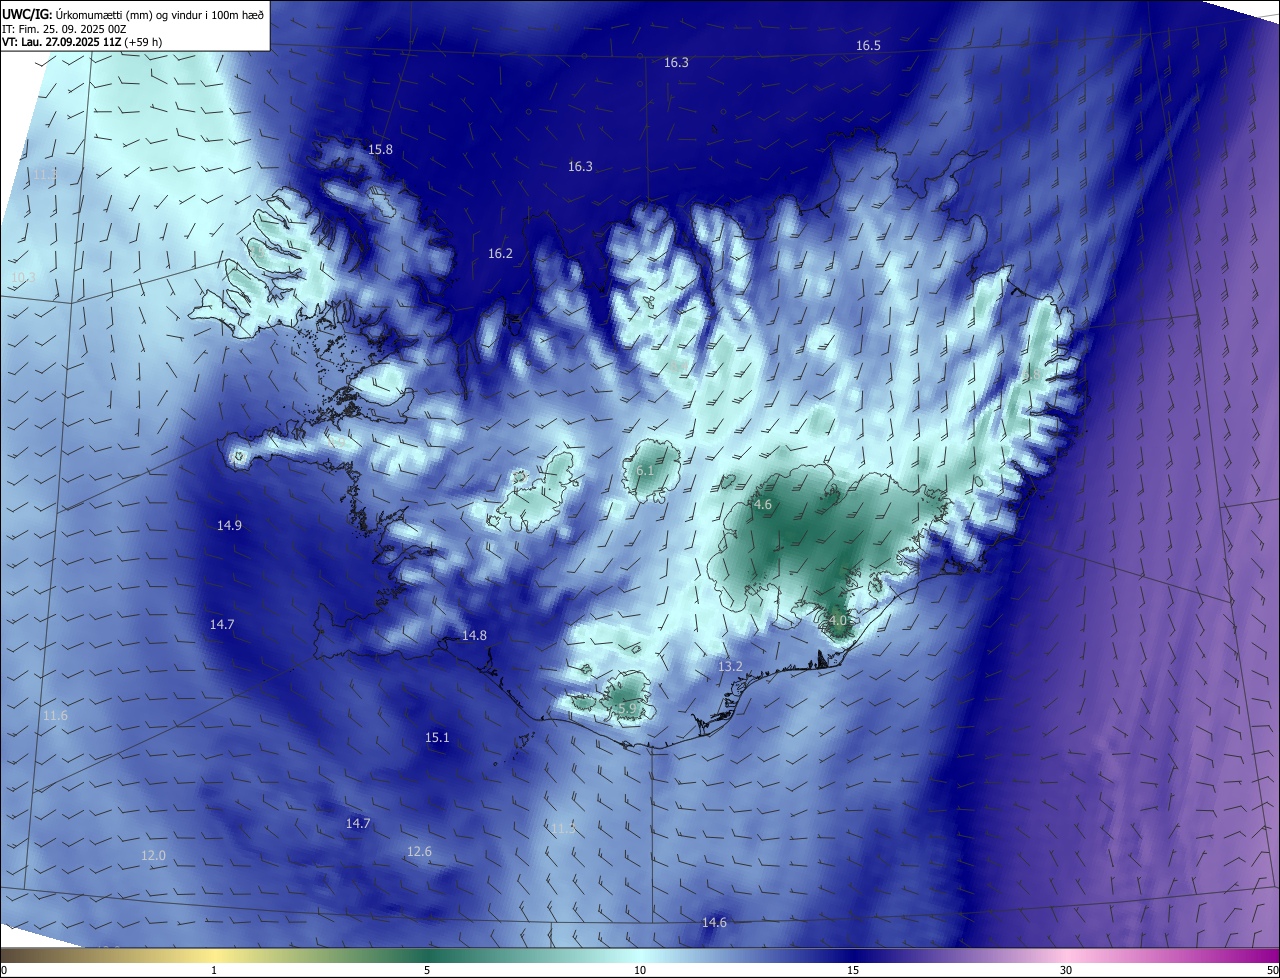Click the colour scale tick label 1

pyautogui.click(x=214, y=970)
